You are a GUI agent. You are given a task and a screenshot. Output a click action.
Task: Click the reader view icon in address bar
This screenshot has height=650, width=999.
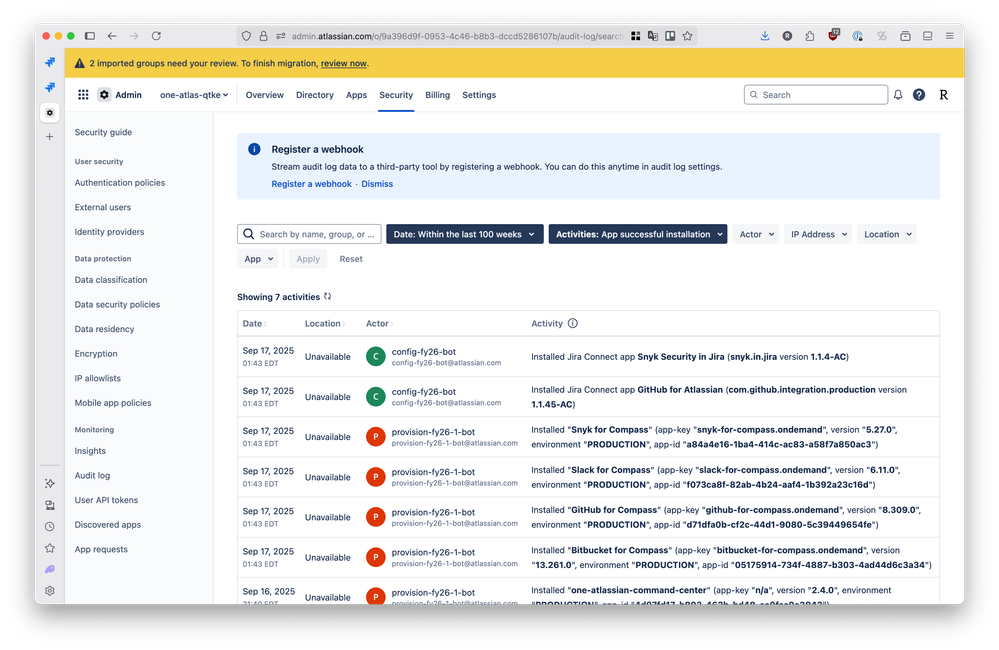click(x=670, y=36)
